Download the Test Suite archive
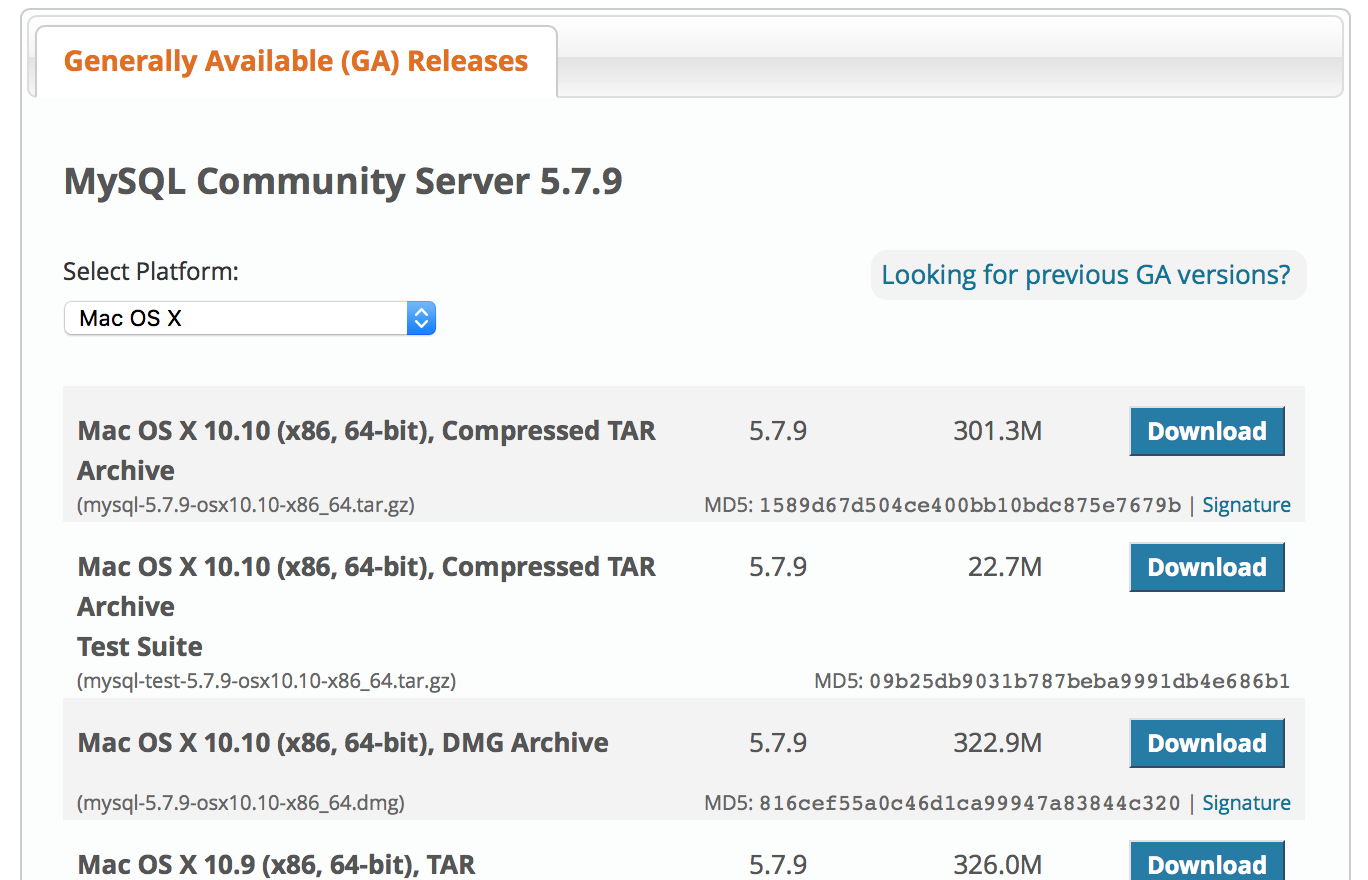Viewport: 1368px width, 880px height. pyautogui.click(x=1207, y=567)
